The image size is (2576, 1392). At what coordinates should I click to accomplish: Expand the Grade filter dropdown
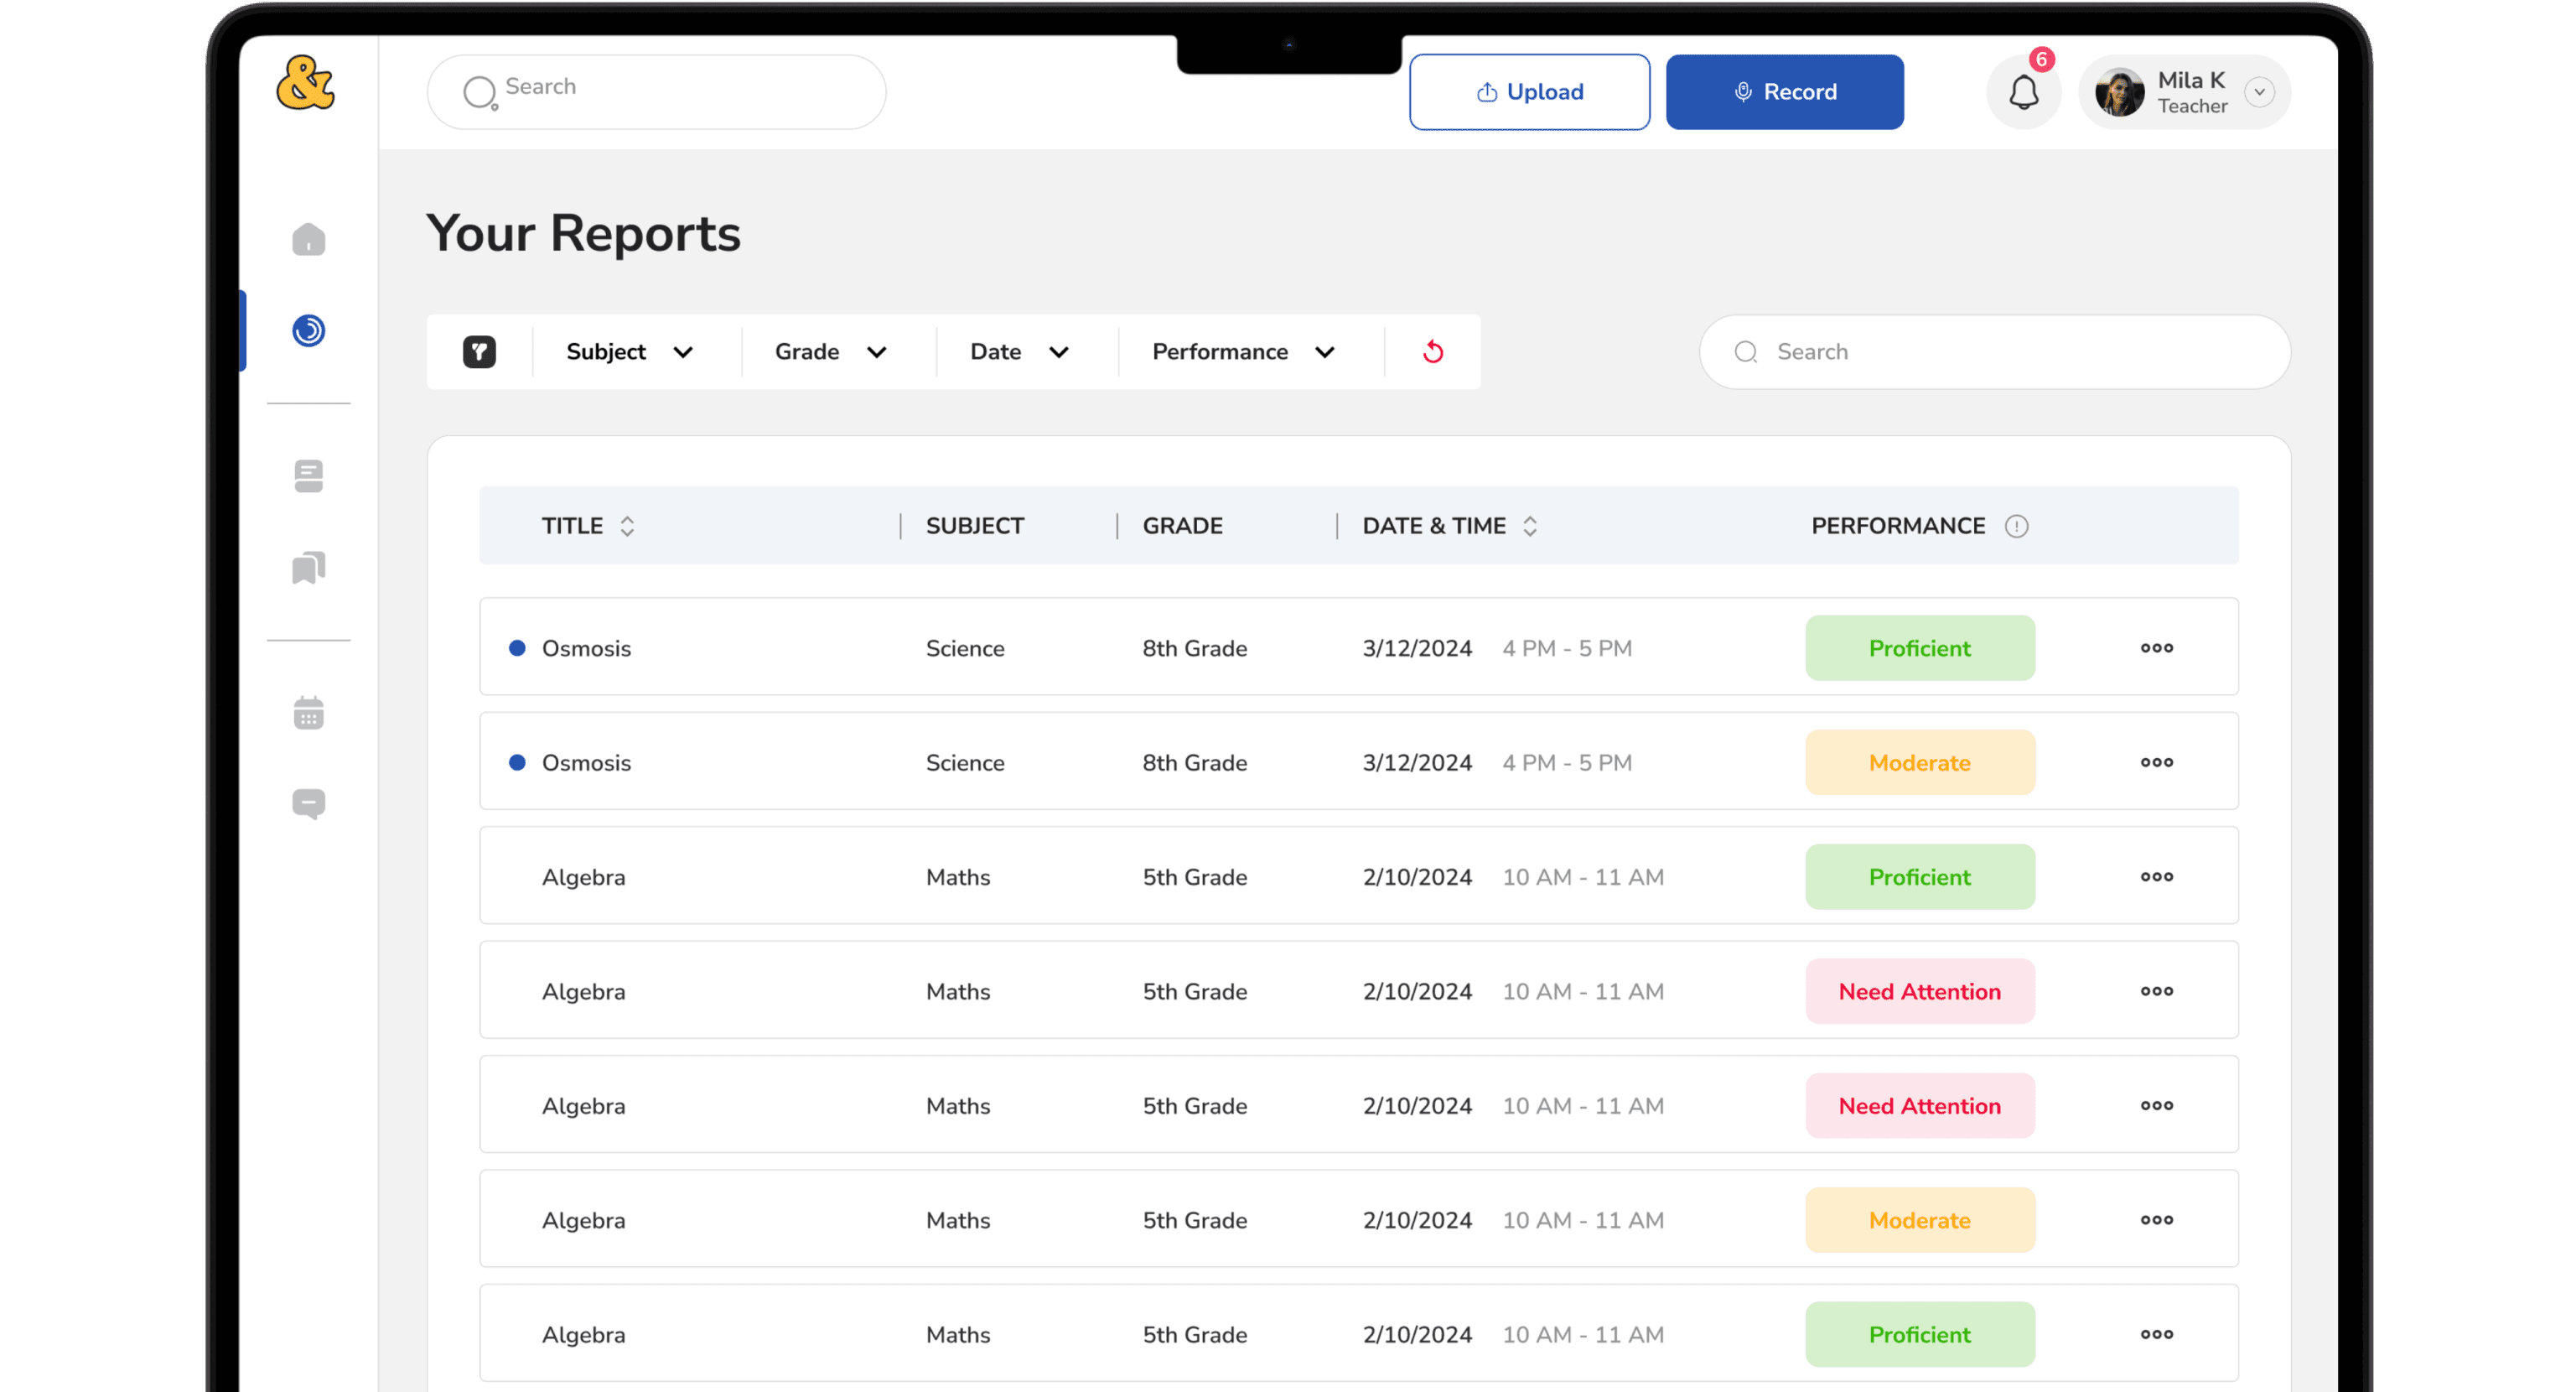point(831,352)
